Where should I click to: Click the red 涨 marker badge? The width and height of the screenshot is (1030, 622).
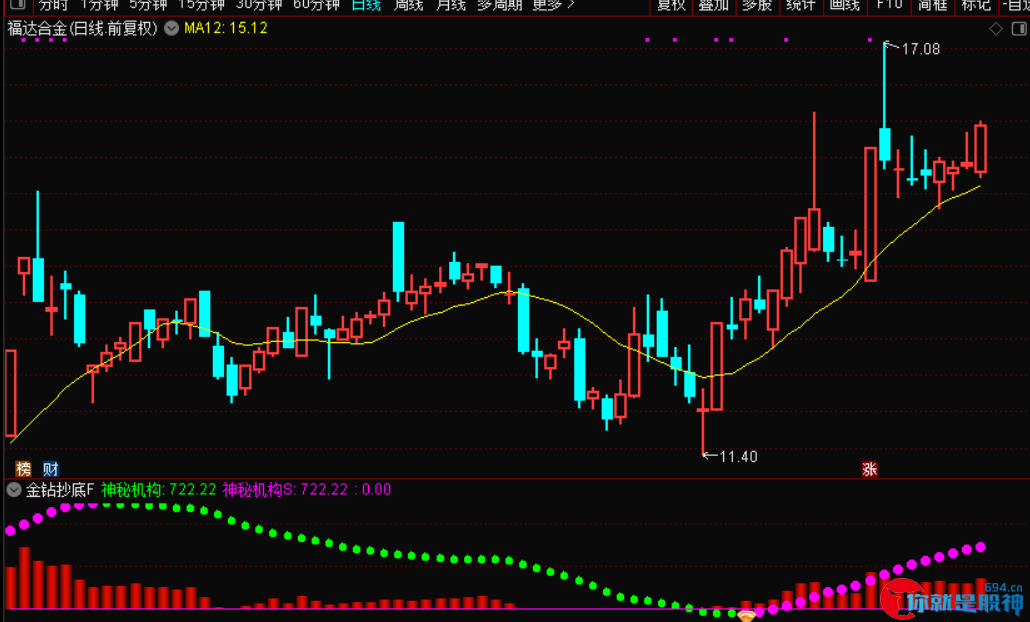click(x=870, y=468)
